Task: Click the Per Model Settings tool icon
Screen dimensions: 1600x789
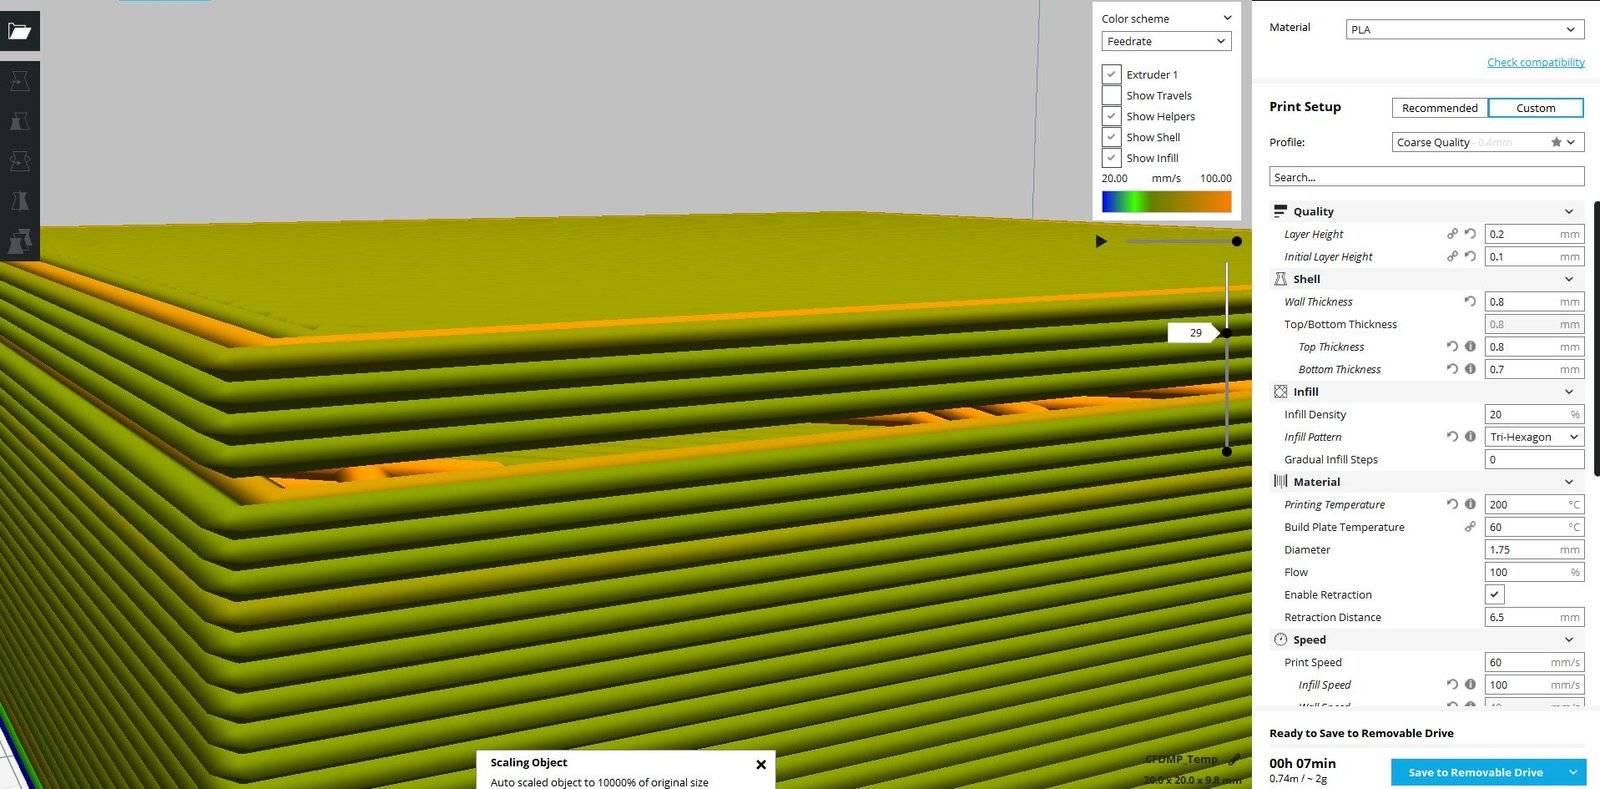Action: click(20, 241)
